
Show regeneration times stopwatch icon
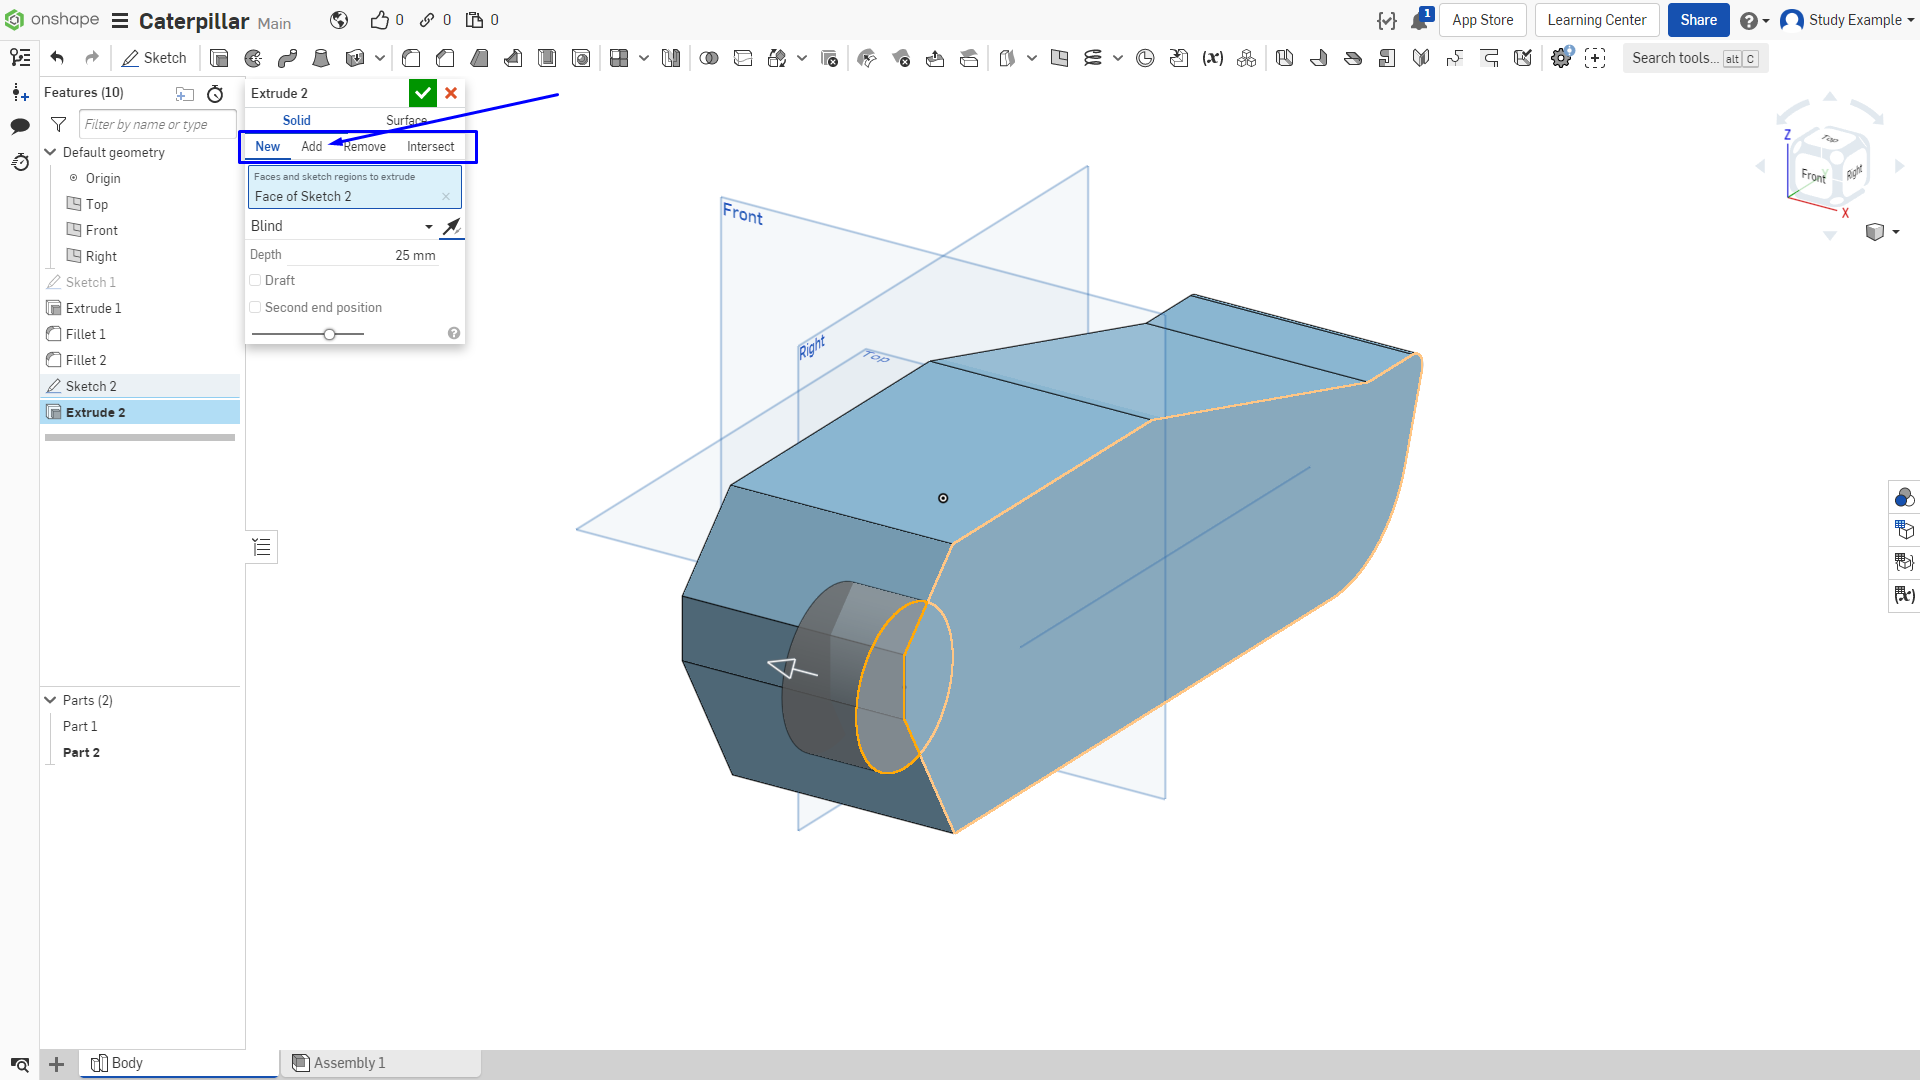[215, 93]
